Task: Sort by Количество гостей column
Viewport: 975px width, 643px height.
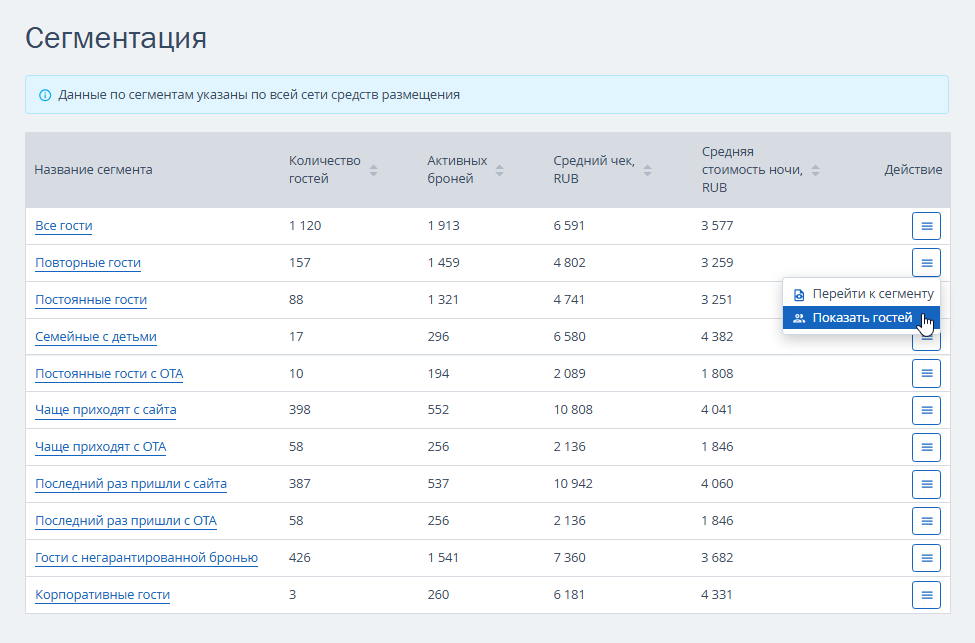Action: pyautogui.click(x=373, y=170)
